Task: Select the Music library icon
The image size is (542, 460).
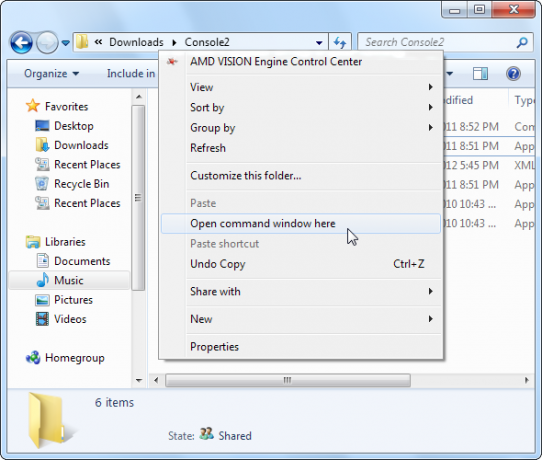Action: click(x=43, y=280)
